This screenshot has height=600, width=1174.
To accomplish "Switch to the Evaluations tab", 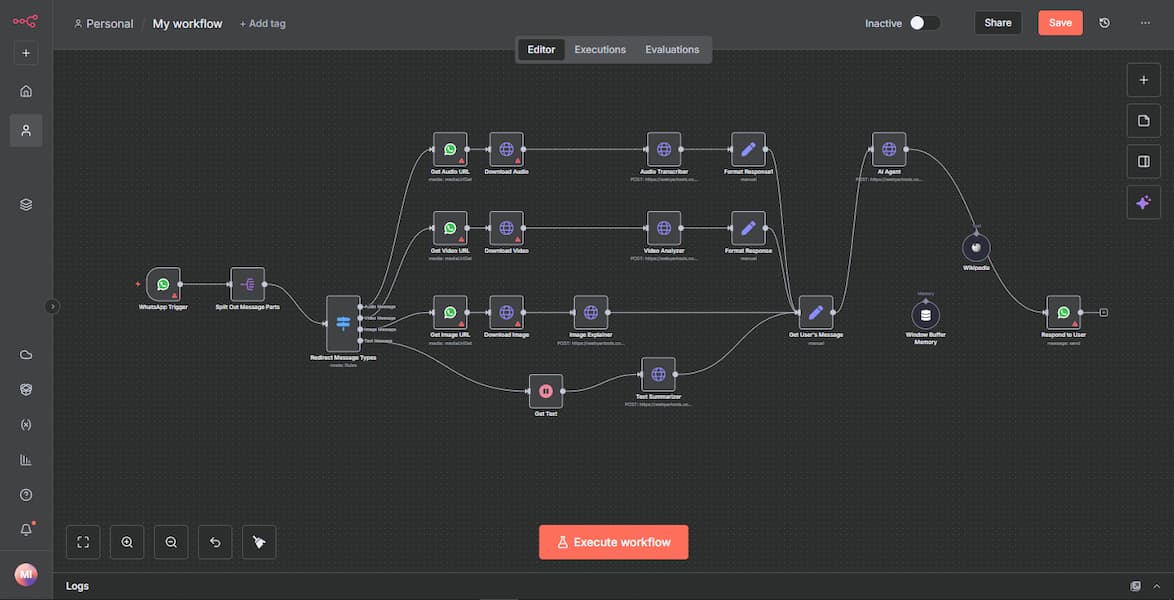I will pyautogui.click(x=672, y=50).
